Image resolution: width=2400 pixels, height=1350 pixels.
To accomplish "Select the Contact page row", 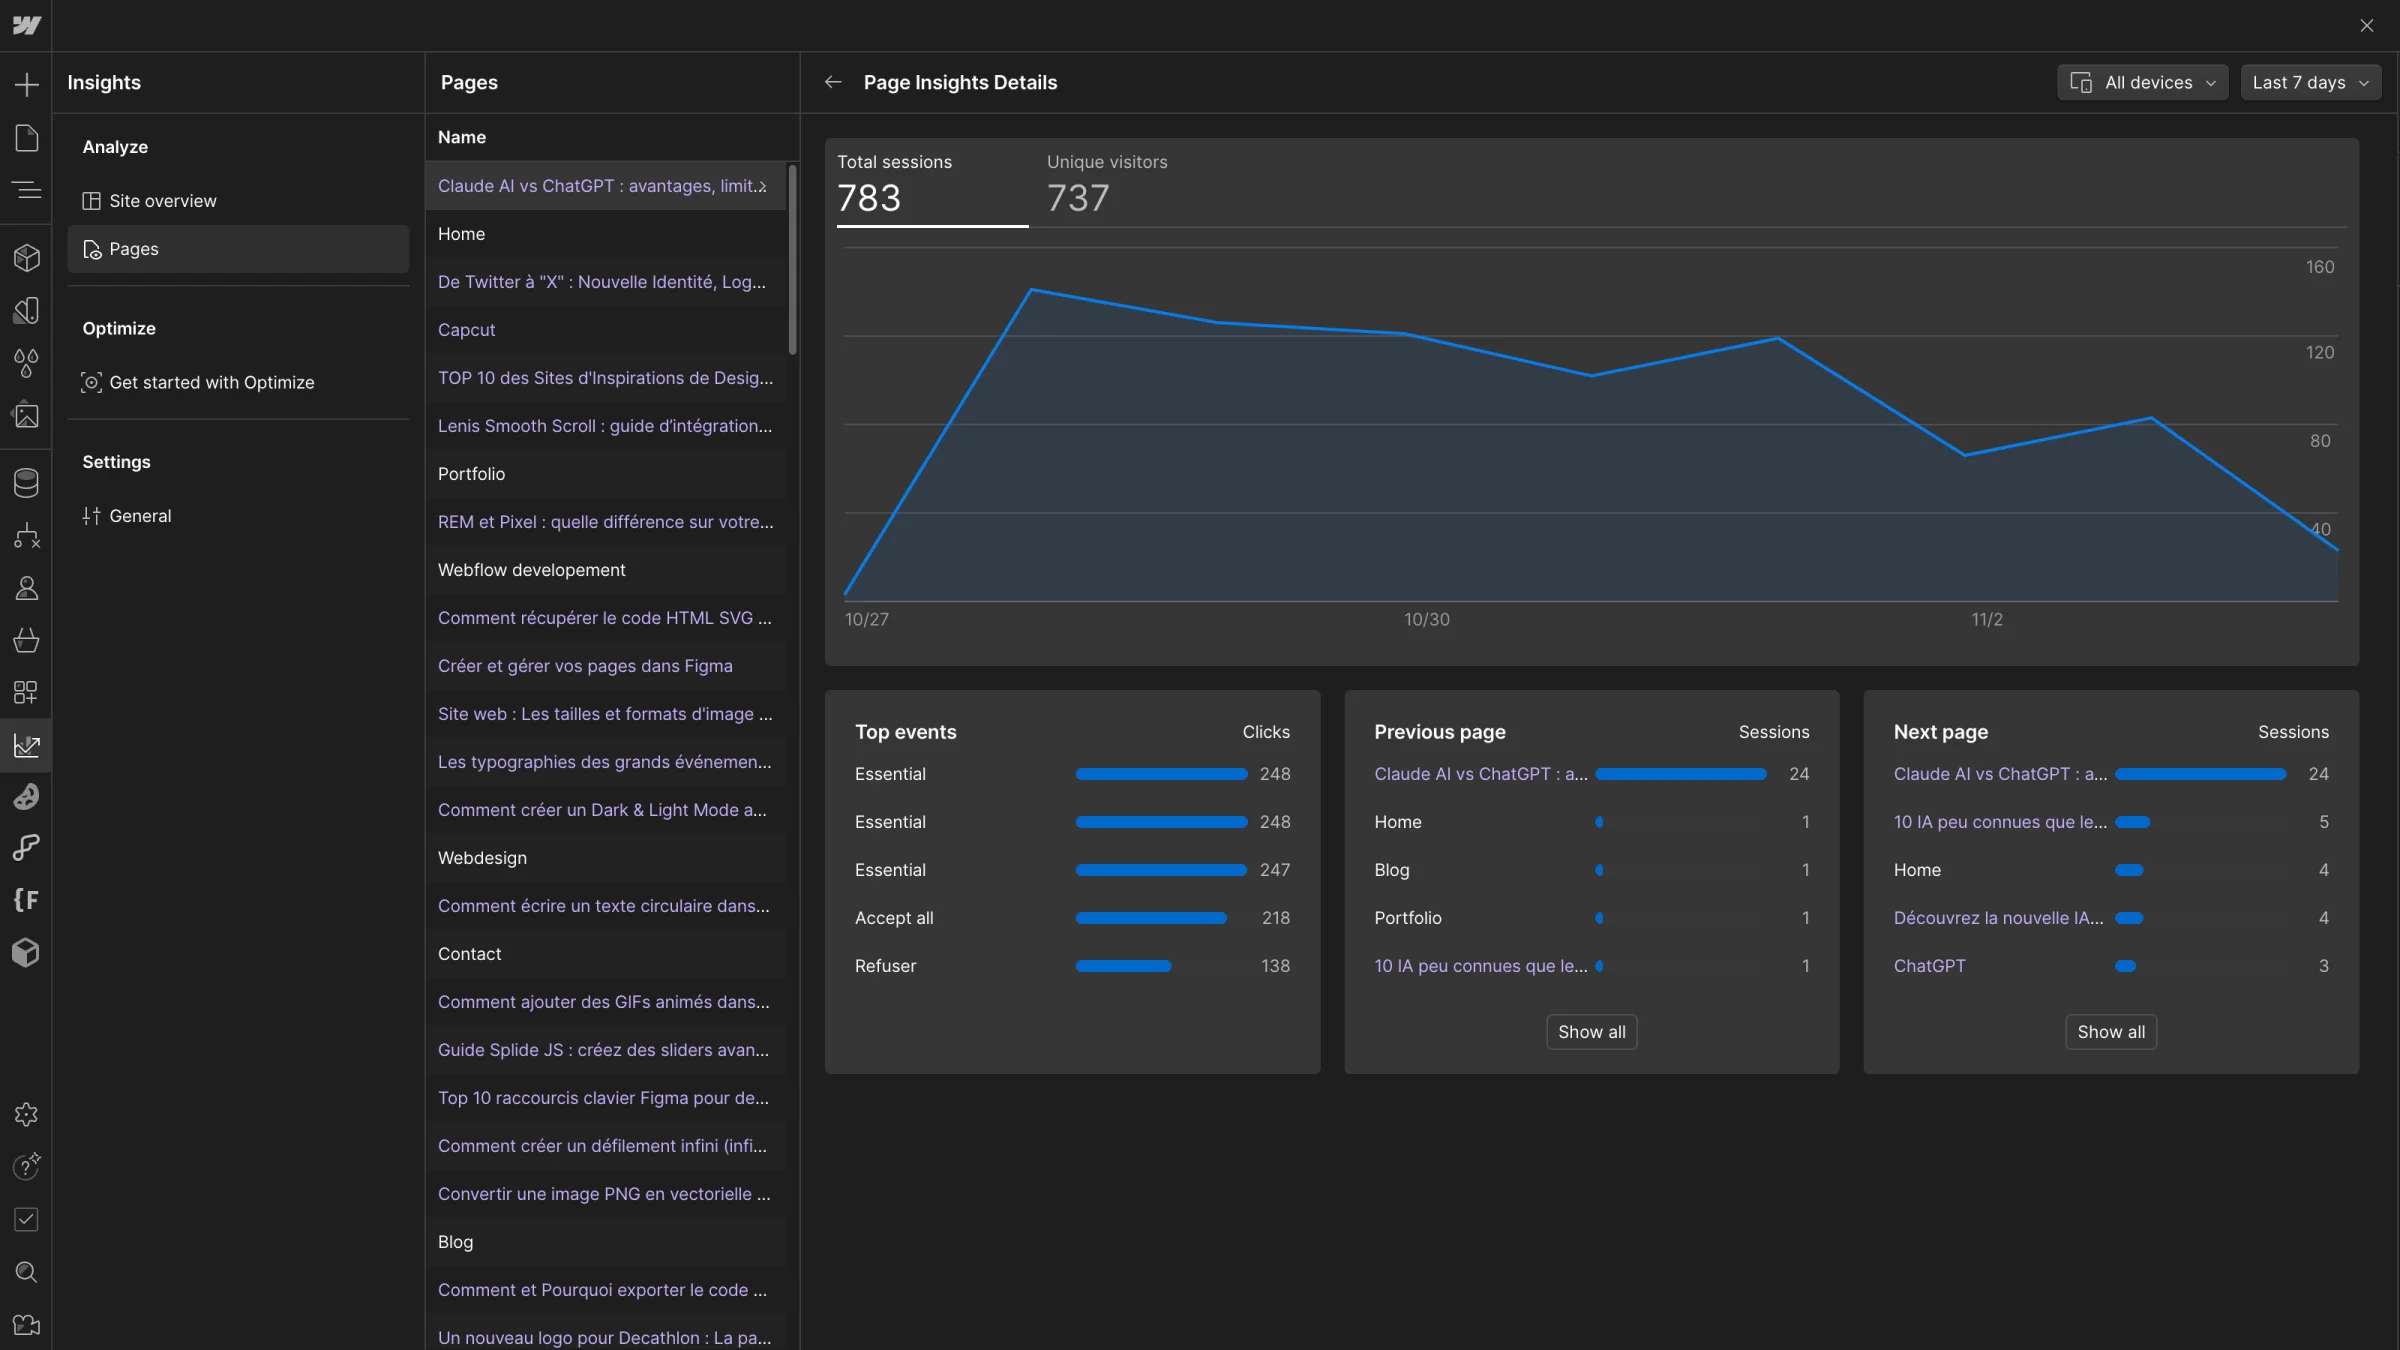I will [606, 954].
